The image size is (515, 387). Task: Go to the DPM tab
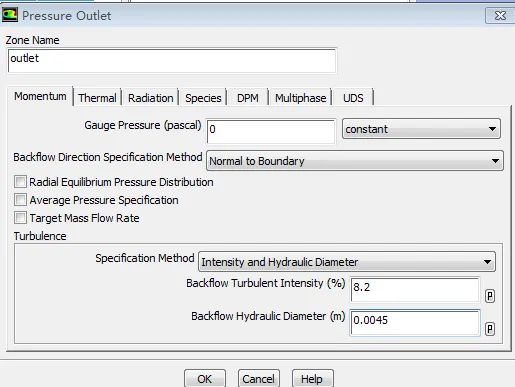pyautogui.click(x=248, y=98)
